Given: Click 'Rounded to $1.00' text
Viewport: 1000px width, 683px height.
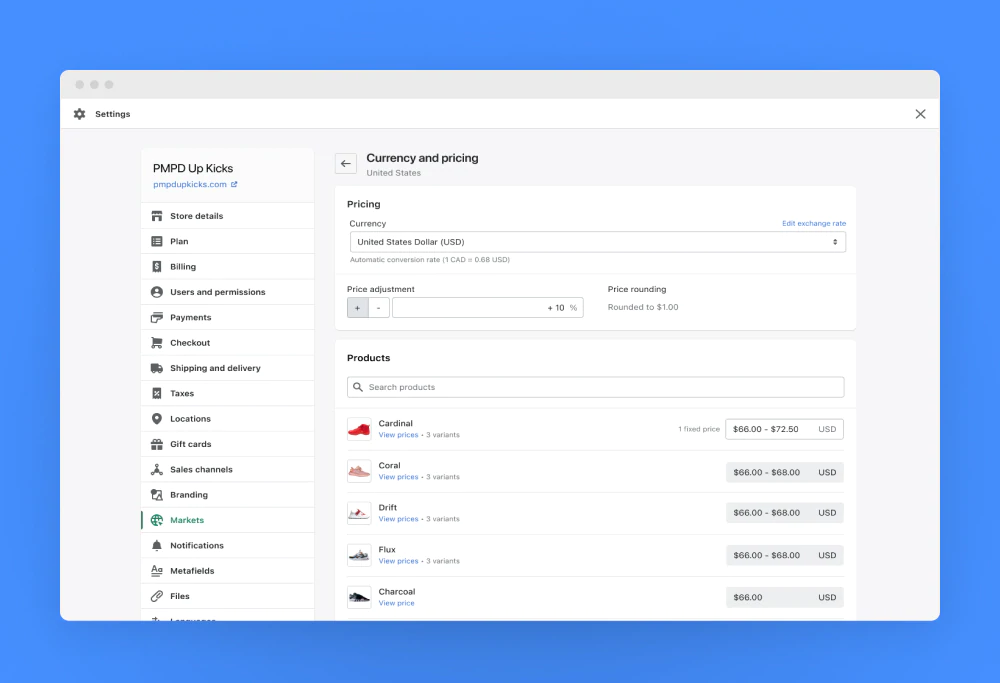Looking at the screenshot, I should pos(643,307).
